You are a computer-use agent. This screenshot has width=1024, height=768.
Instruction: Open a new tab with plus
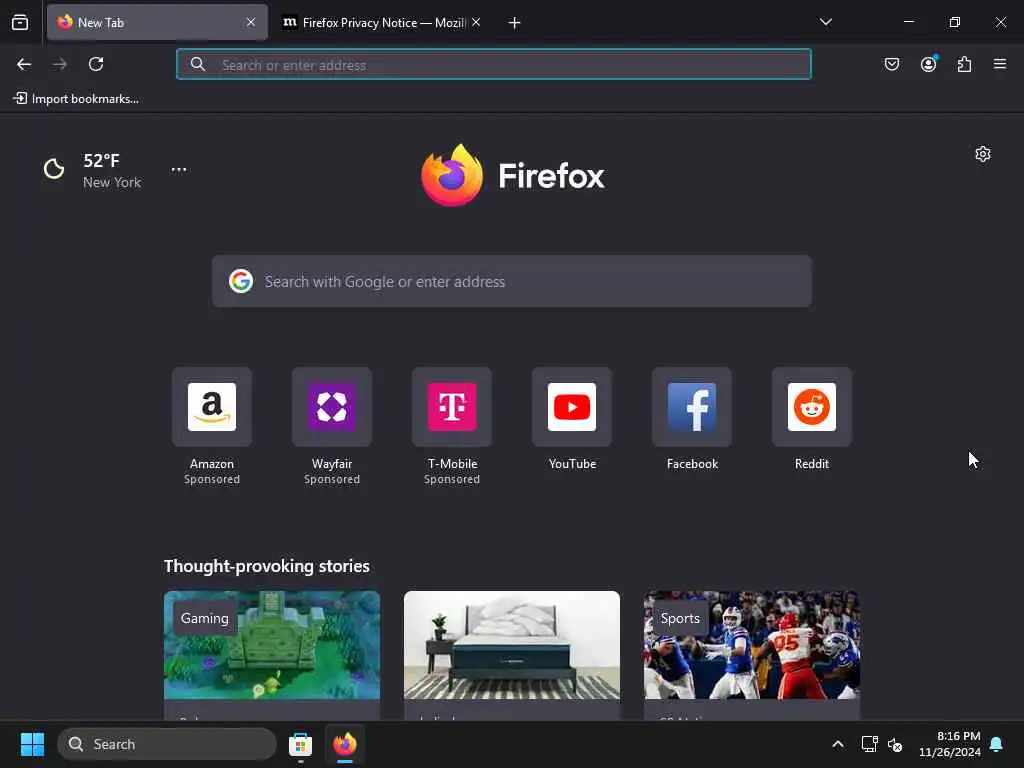515,23
